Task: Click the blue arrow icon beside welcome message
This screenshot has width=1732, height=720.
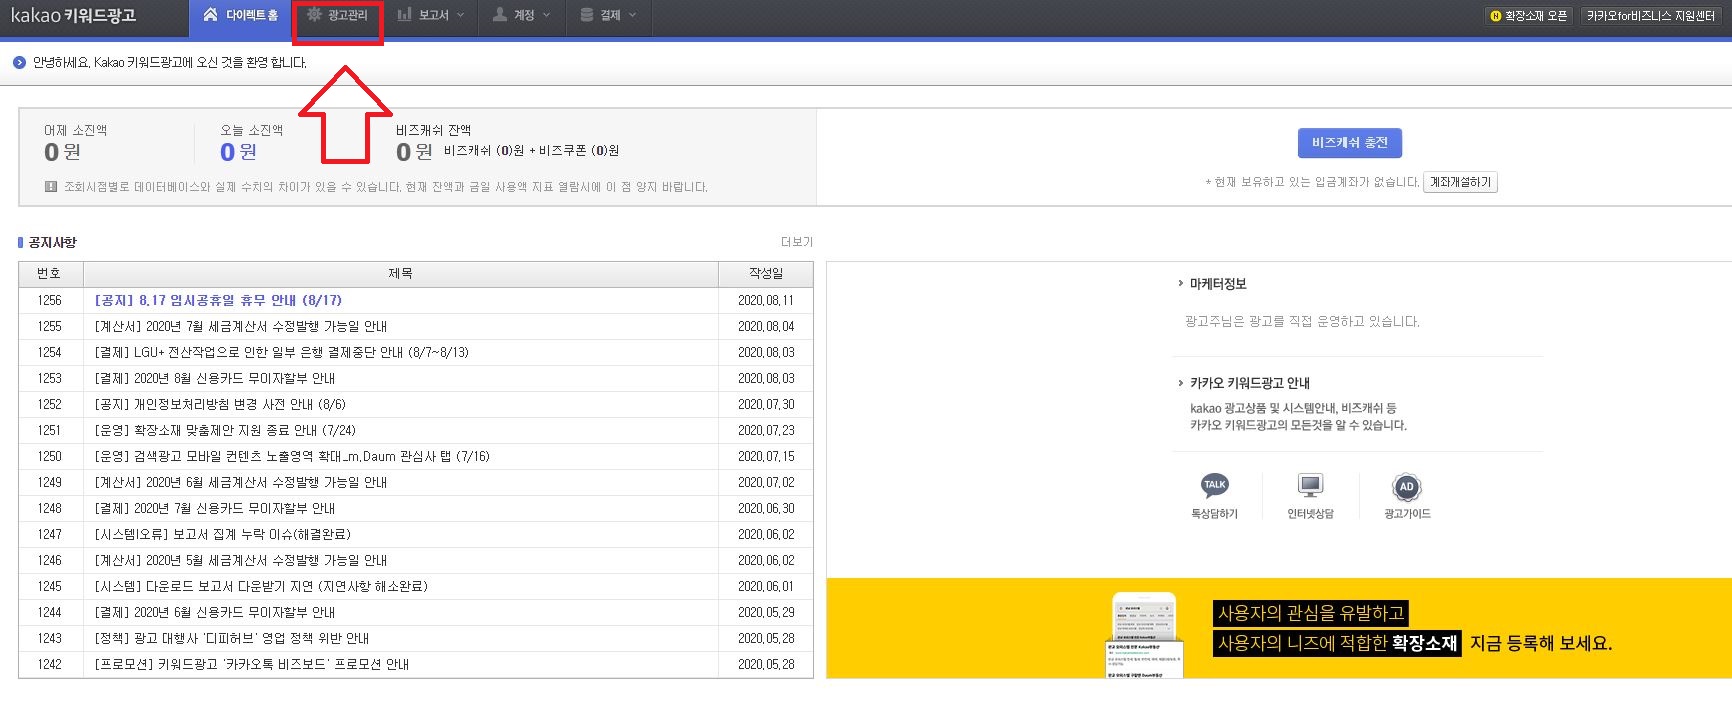Action: [x=19, y=63]
